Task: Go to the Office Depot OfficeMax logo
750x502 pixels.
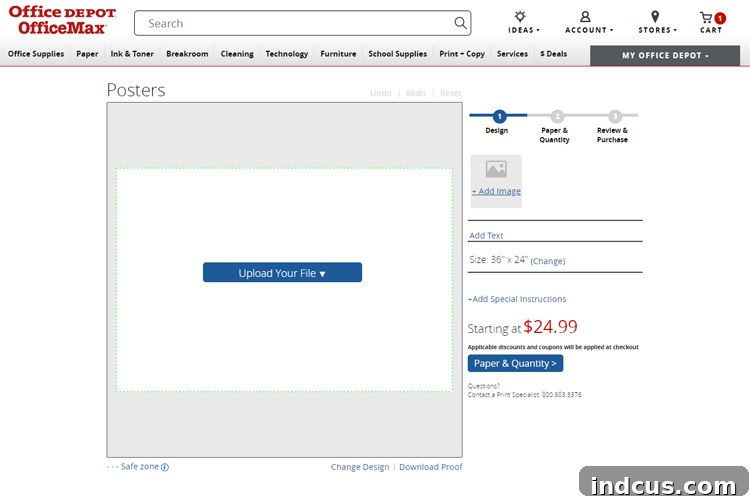Action: point(63,20)
